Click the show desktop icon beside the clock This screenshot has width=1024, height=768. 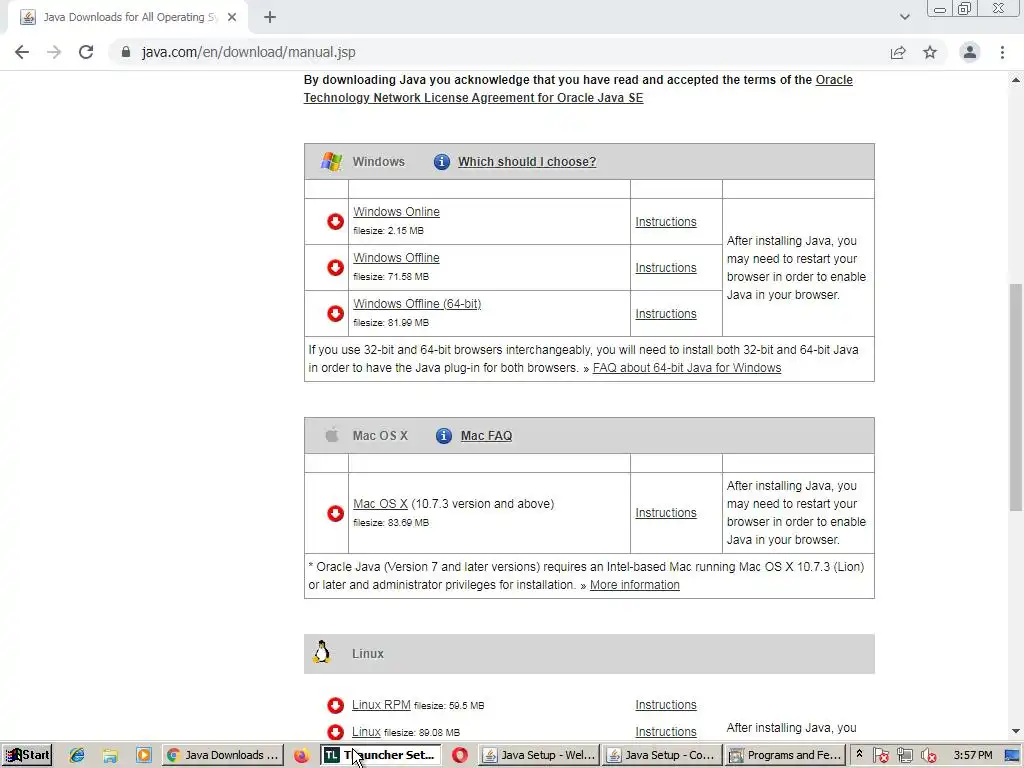pos(1012,755)
